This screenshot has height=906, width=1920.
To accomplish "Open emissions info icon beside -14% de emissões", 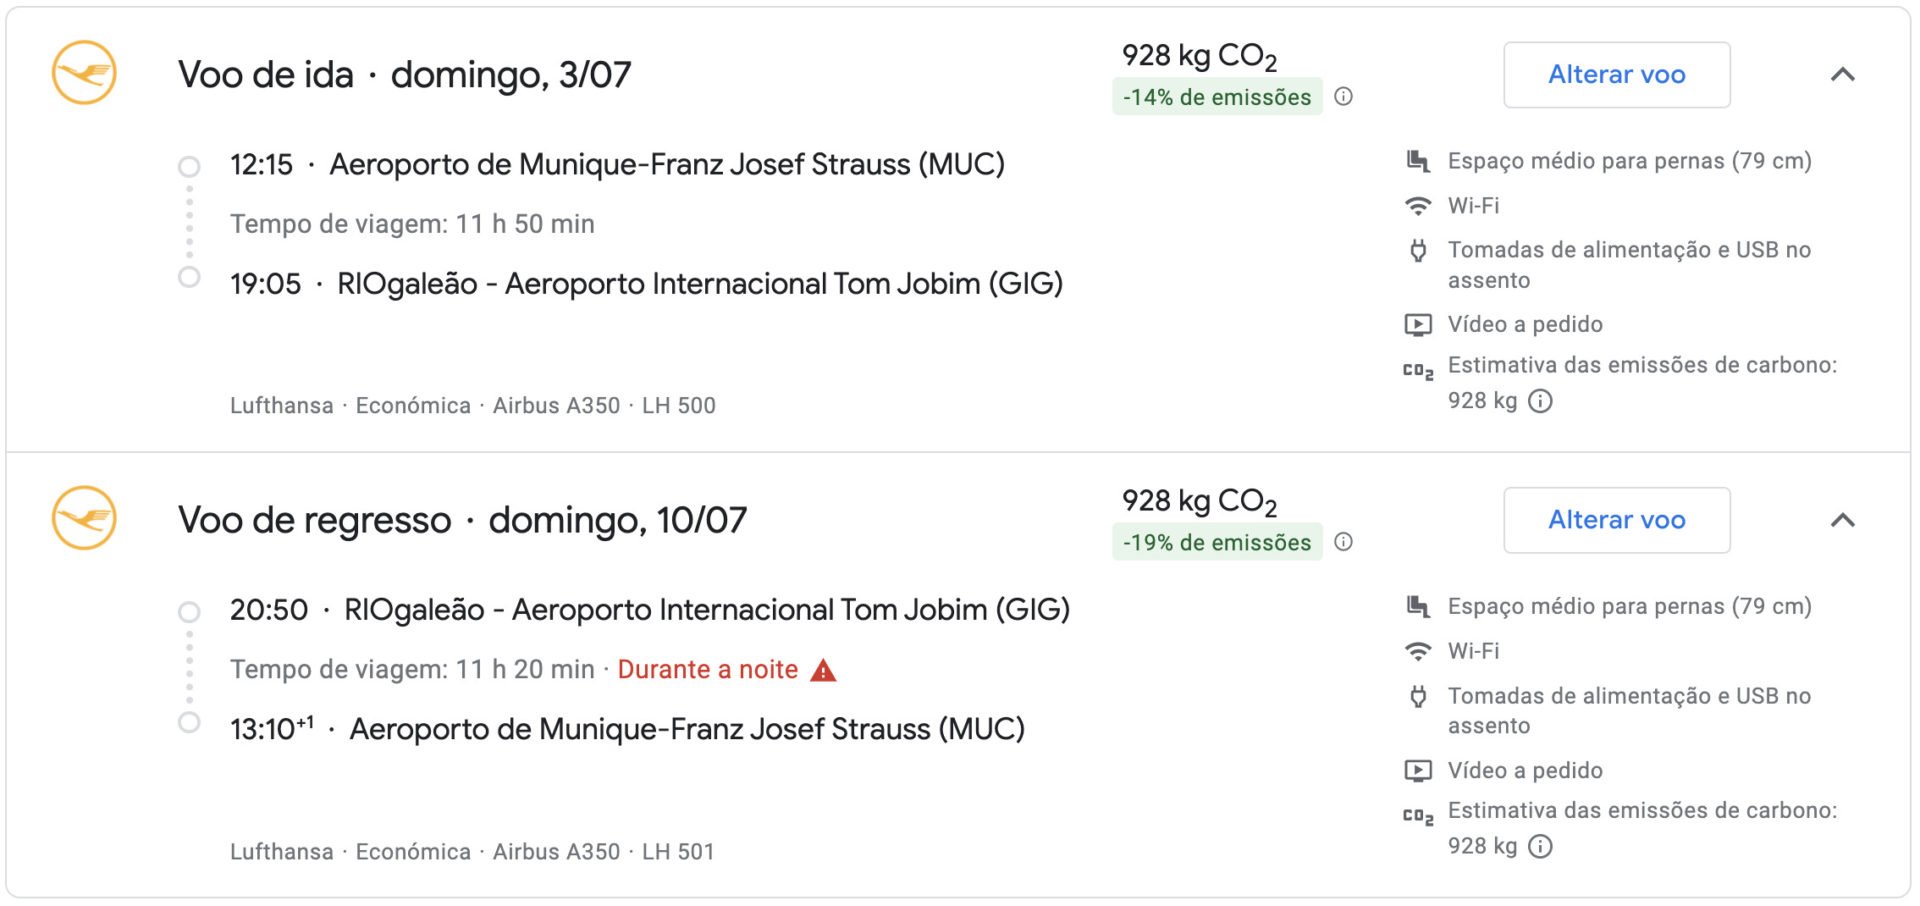I will pos(1344,97).
